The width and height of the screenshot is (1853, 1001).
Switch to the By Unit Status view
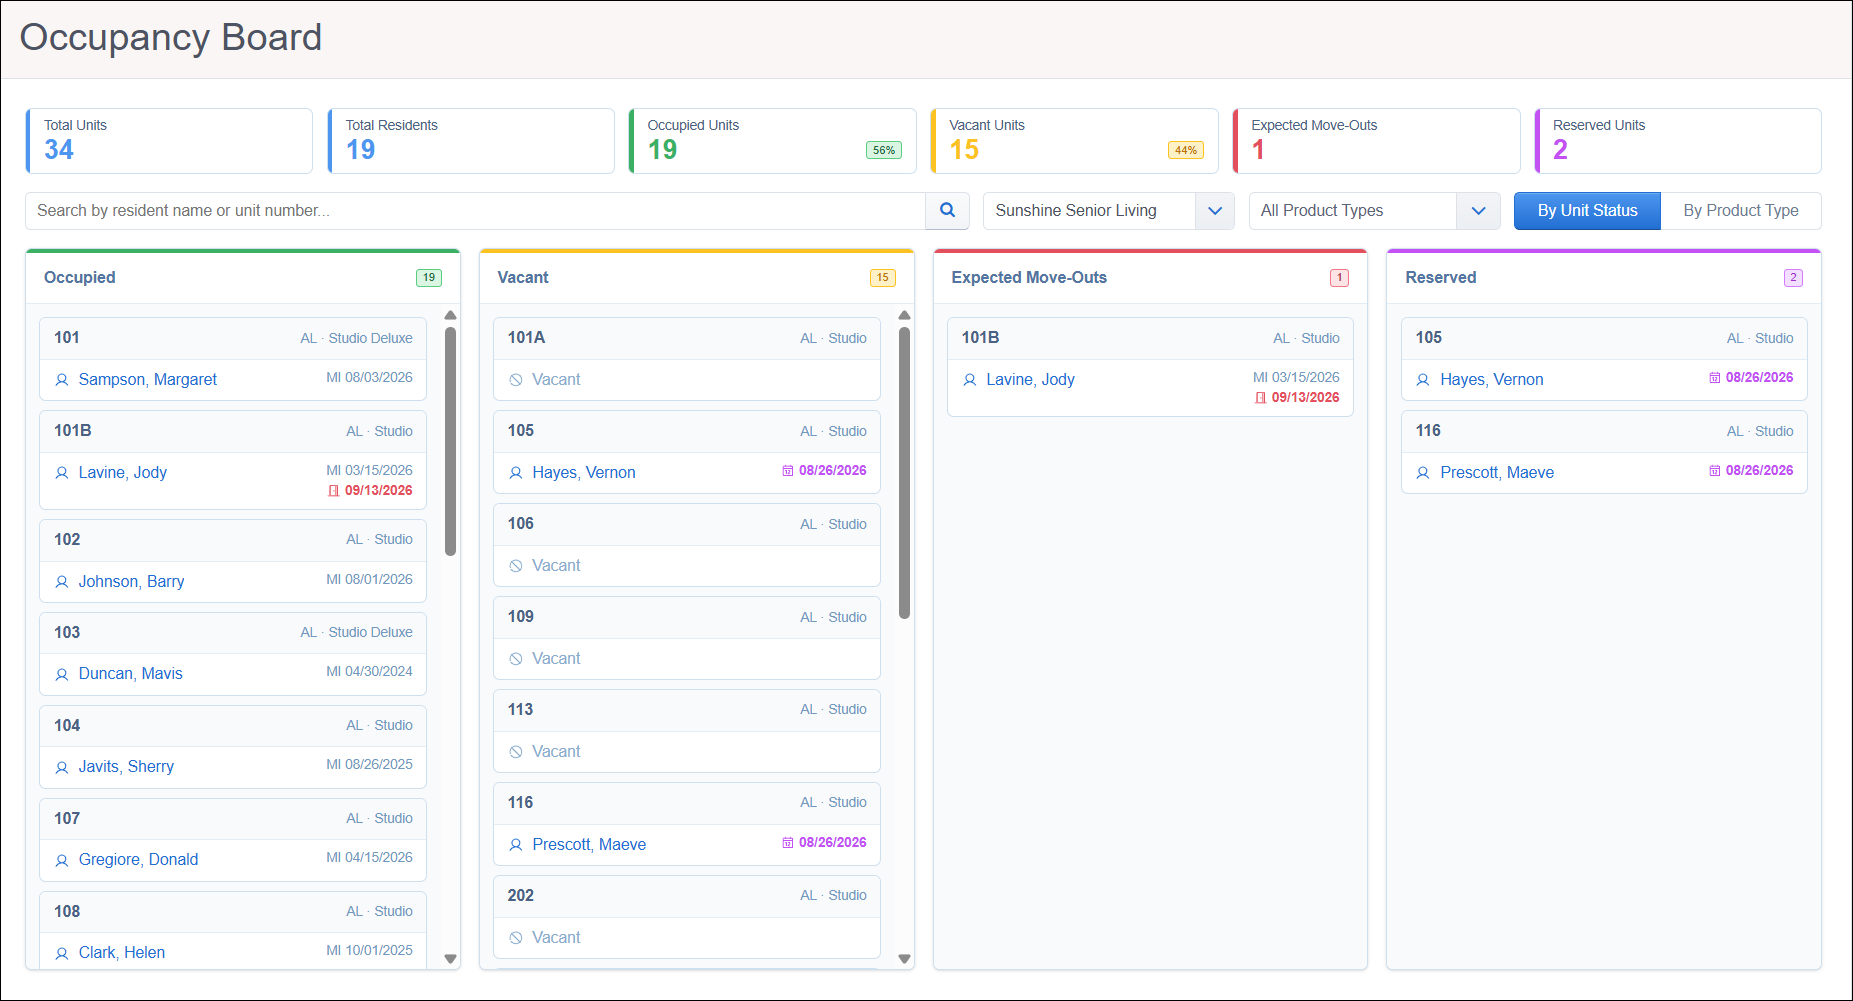(x=1587, y=211)
